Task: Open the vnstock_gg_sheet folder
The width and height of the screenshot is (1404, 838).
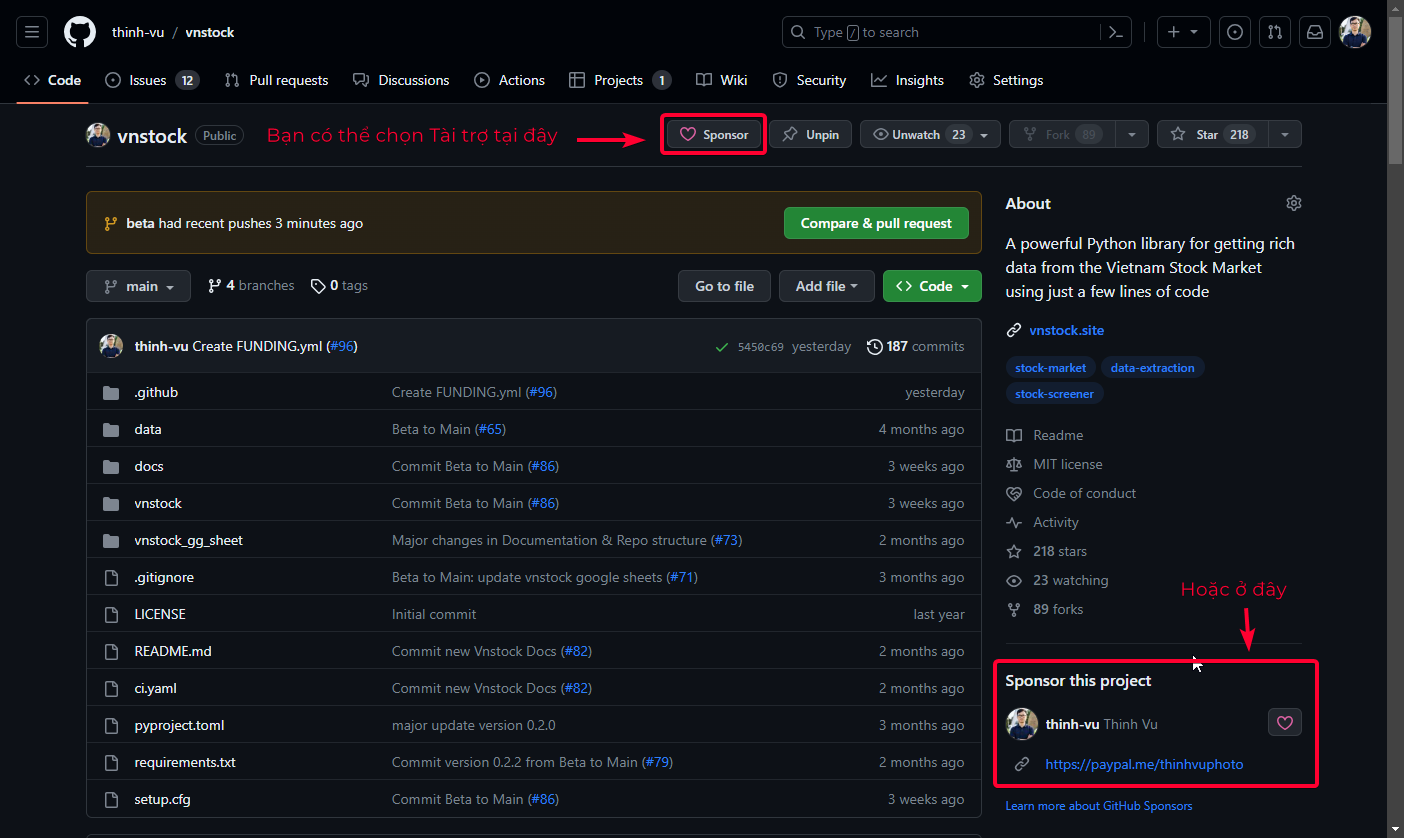Action: [188, 540]
